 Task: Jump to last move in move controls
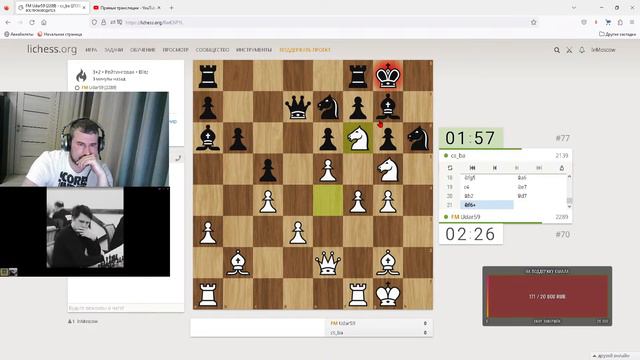coord(539,168)
